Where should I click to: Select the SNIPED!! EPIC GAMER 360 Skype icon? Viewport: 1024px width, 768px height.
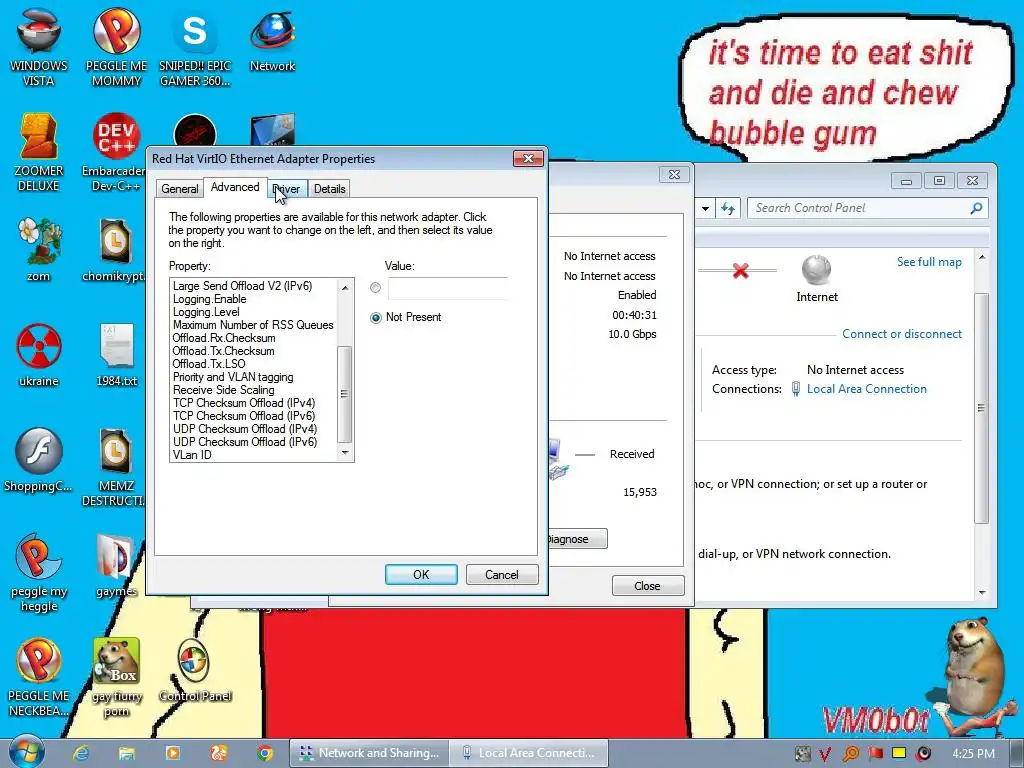coord(195,46)
